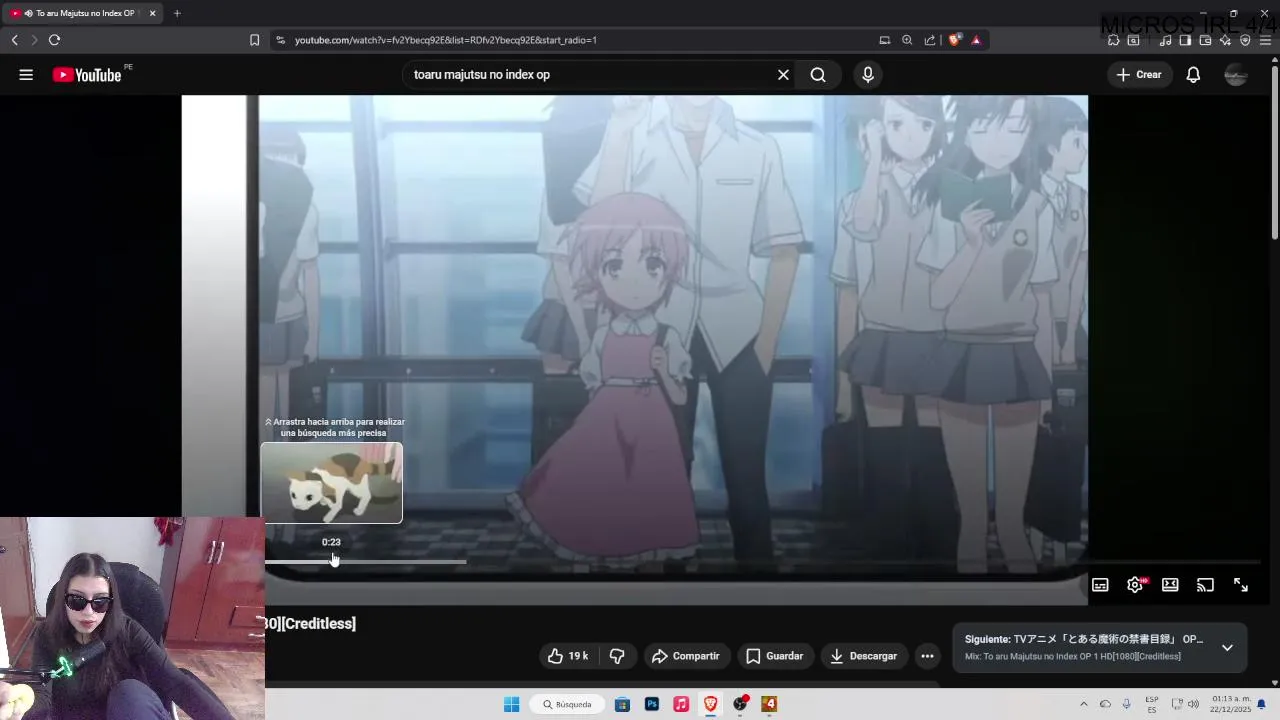Open the browser main menu
Image resolution: width=1280 pixels, height=720 pixels.
coord(1266,40)
